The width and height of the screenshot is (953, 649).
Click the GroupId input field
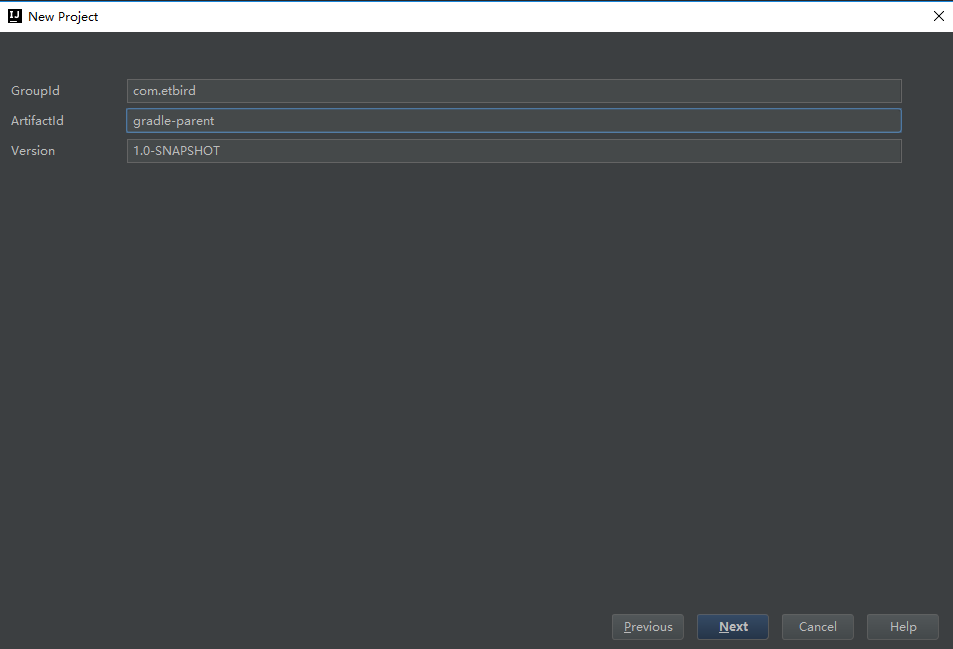514,91
